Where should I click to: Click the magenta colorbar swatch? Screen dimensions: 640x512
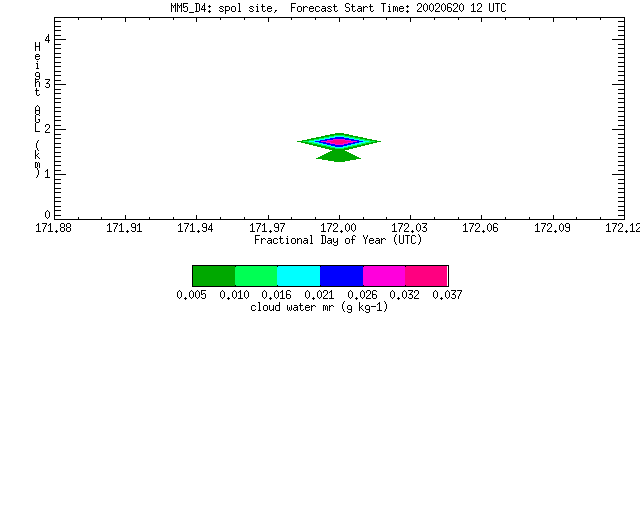(x=384, y=276)
